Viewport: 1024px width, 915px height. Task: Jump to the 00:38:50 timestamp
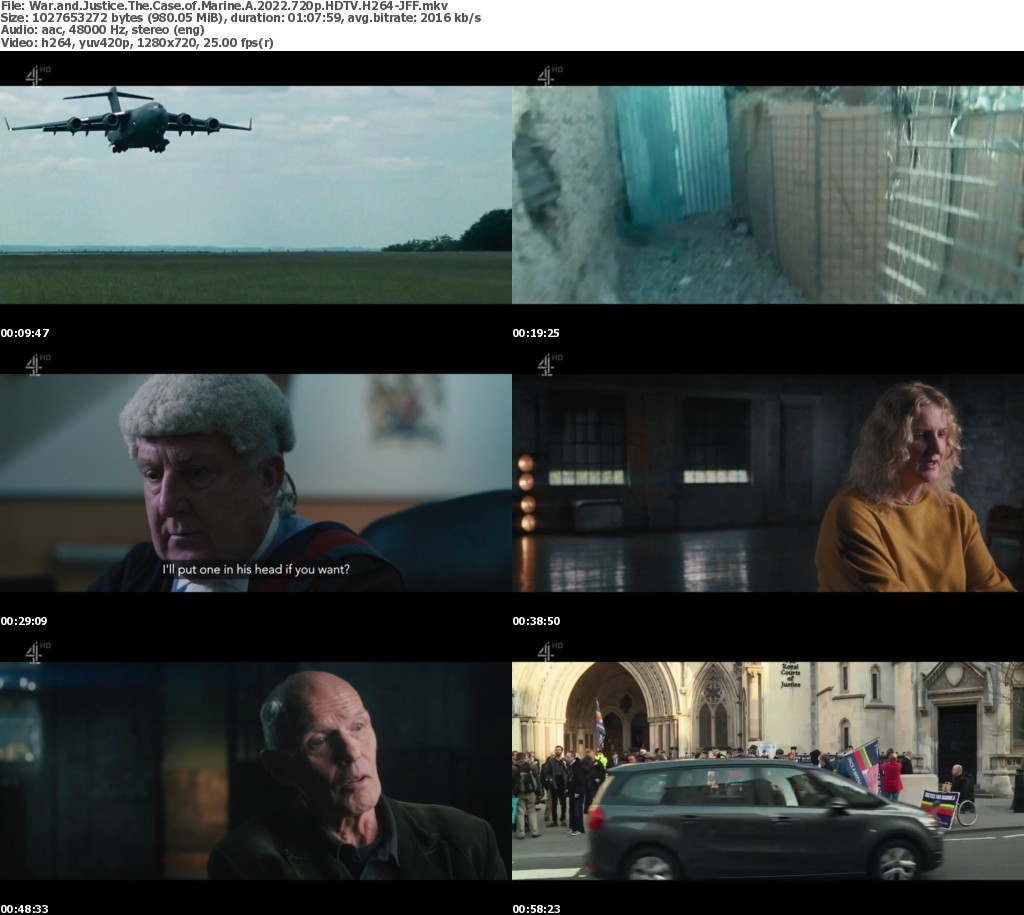tap(537, 621)
